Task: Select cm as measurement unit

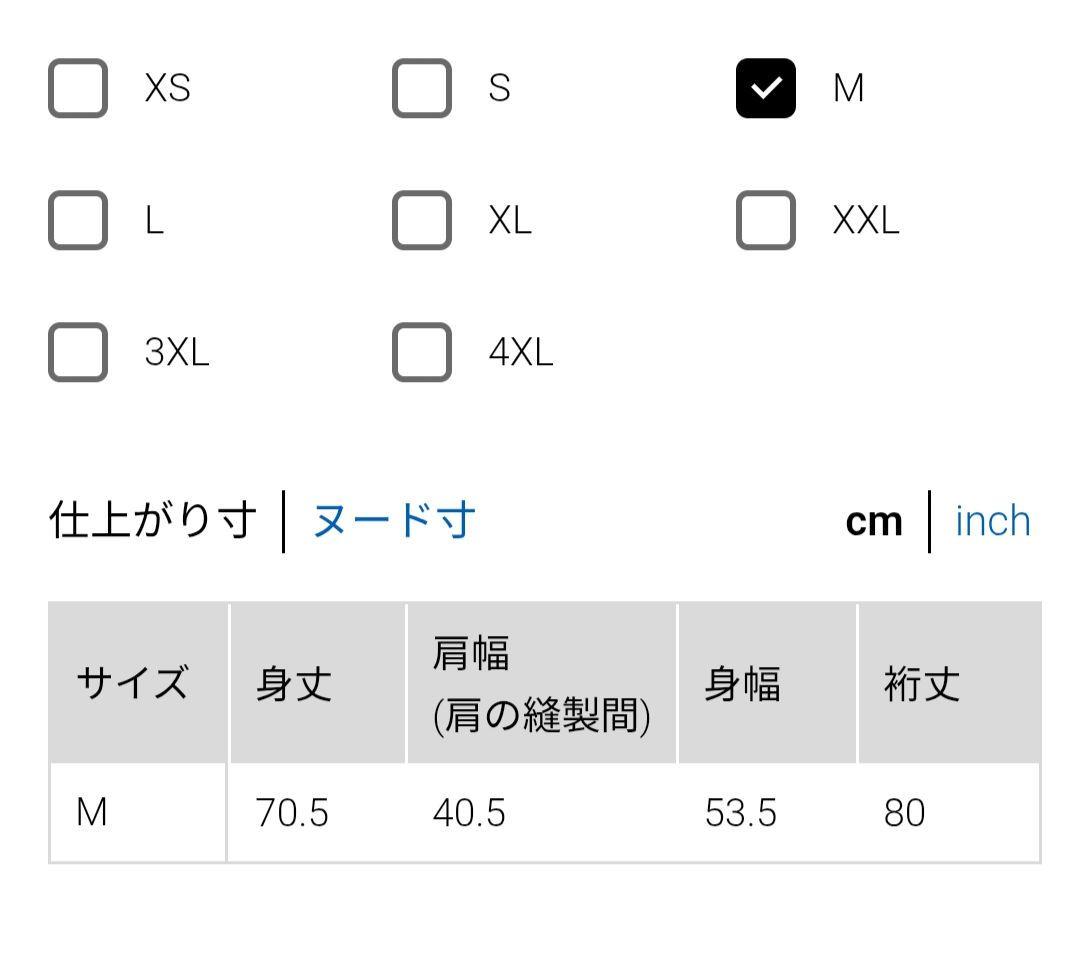Action: (873, 522)
